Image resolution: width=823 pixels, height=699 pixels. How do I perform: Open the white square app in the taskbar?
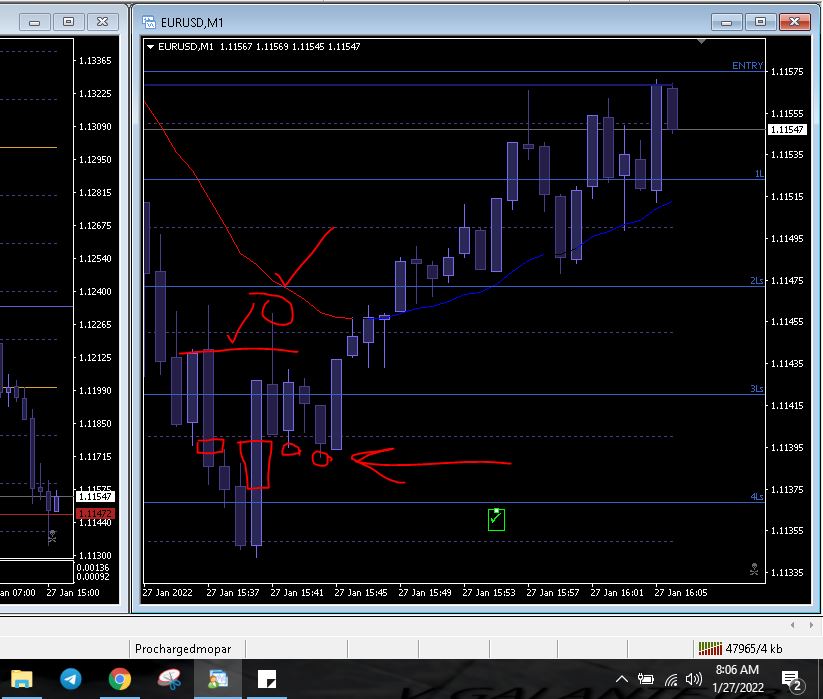pyautogui.click(x=267, y=679)
